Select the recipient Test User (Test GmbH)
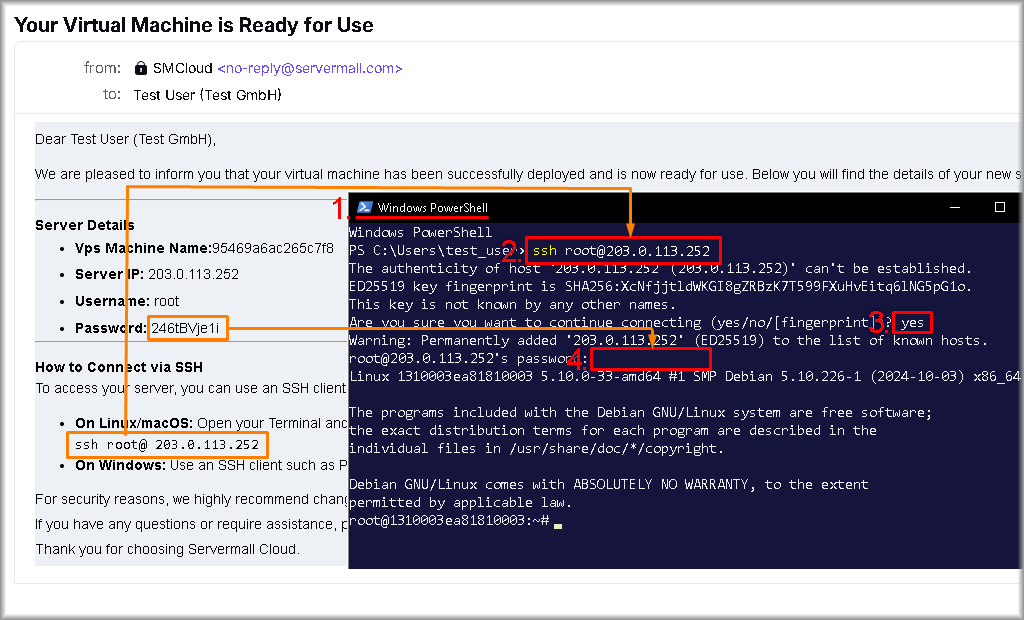 click(207, 95)
